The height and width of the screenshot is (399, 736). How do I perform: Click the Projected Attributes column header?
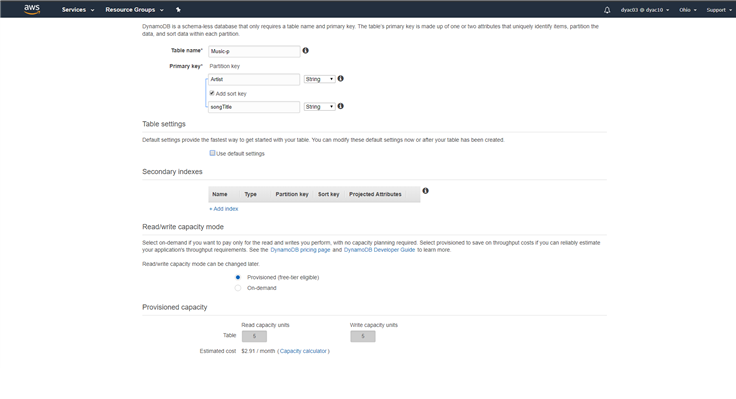(x=376, y=194)
